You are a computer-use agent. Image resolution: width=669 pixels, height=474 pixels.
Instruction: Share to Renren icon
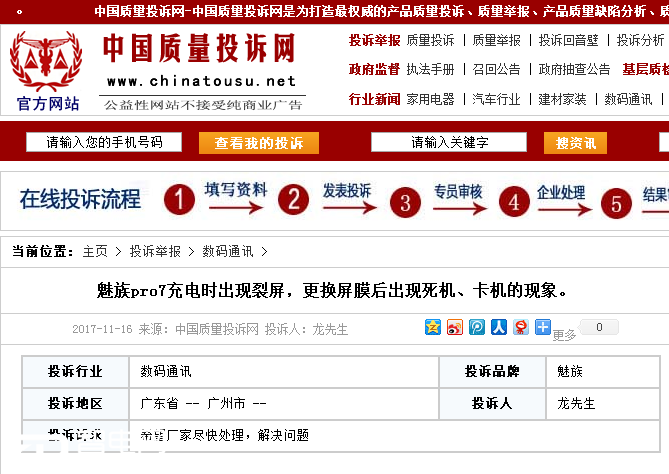(x=499, y=327)
